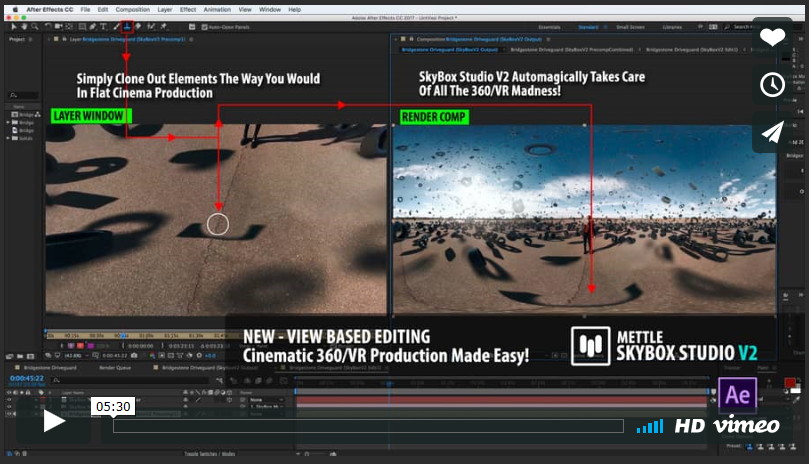The image size is (809, 464).
Task: Click the paper plane Share icon
Action: 772,132
